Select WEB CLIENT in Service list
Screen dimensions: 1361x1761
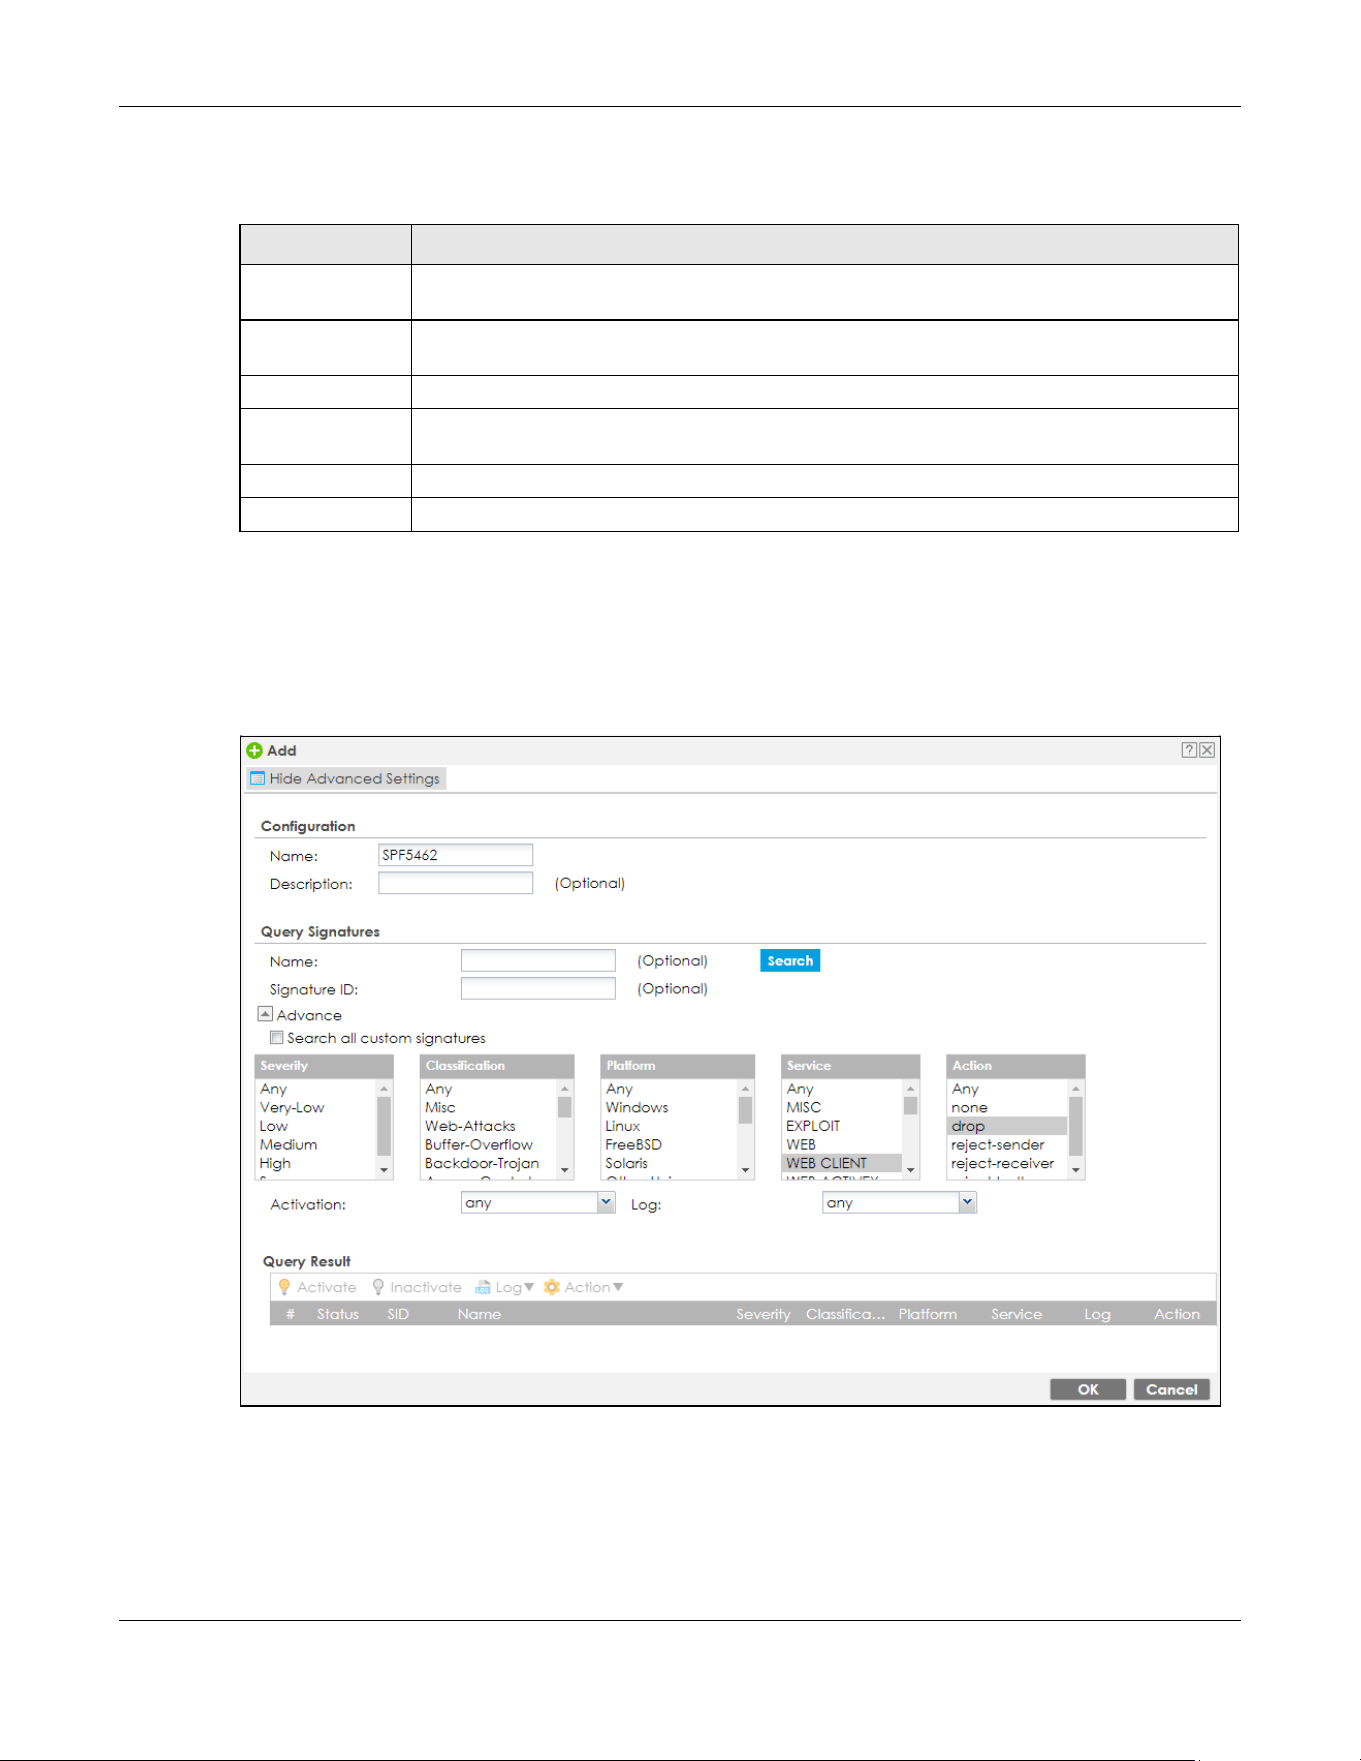tap(842, 1163)
